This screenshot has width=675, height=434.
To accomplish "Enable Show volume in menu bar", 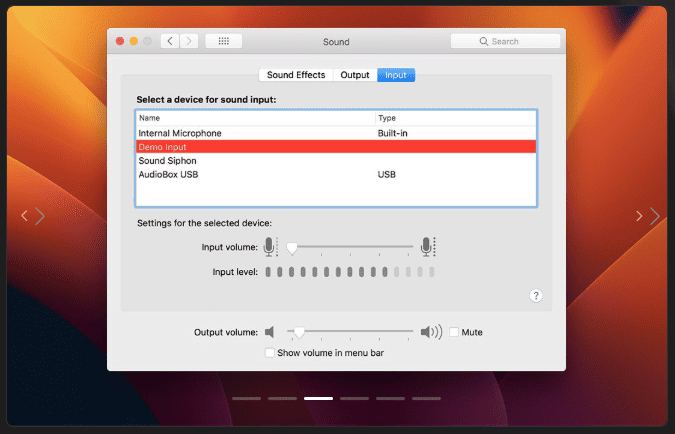I will [270, 353].
